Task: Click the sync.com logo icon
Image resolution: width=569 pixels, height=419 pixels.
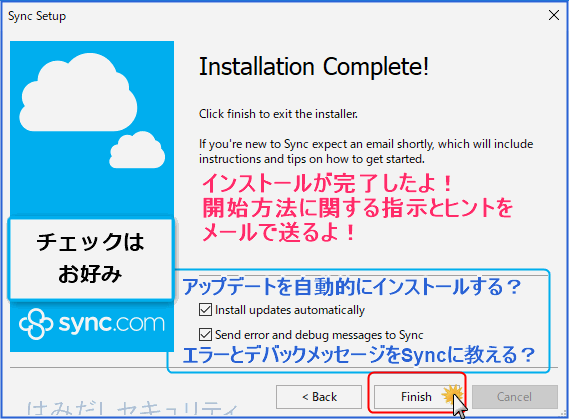Action: click(36, 324)
